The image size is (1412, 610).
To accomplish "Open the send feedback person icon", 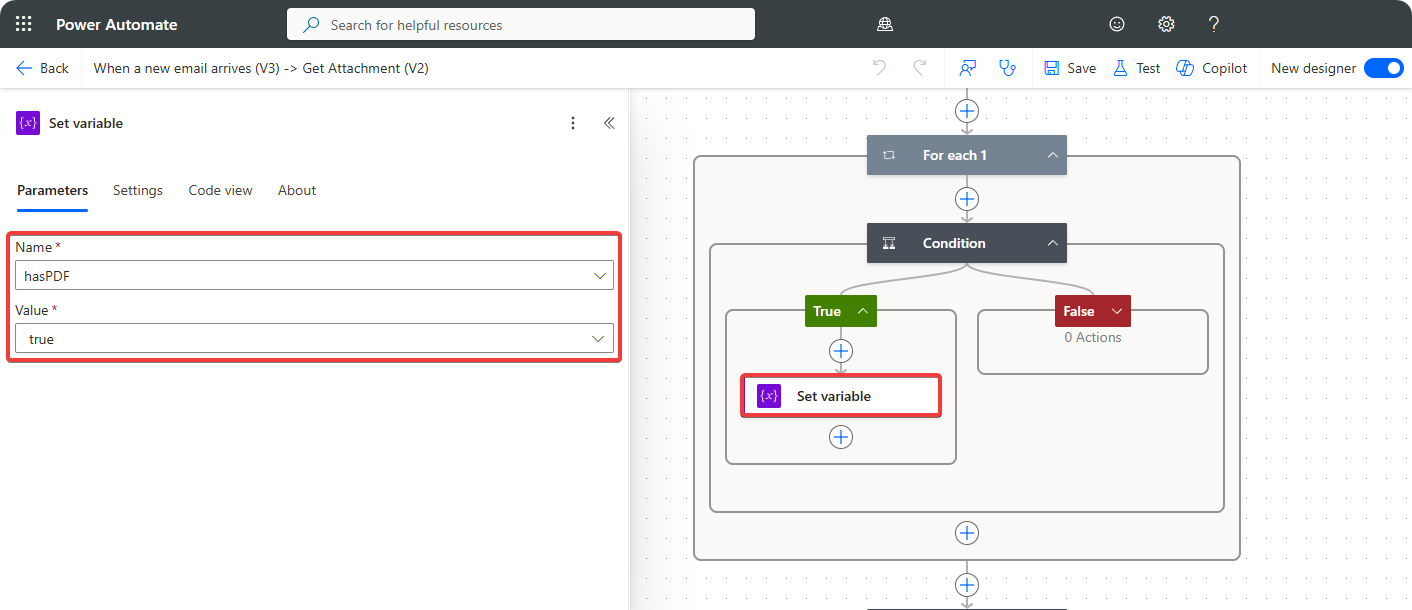I will (967, 68).
